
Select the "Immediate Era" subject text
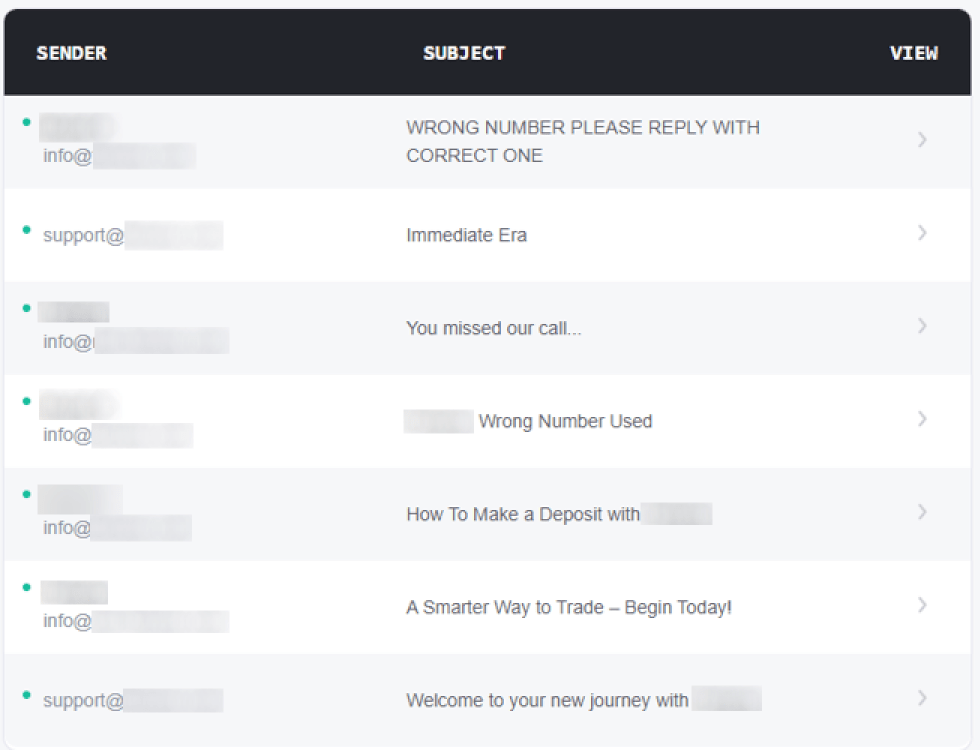tap(466, 235)
